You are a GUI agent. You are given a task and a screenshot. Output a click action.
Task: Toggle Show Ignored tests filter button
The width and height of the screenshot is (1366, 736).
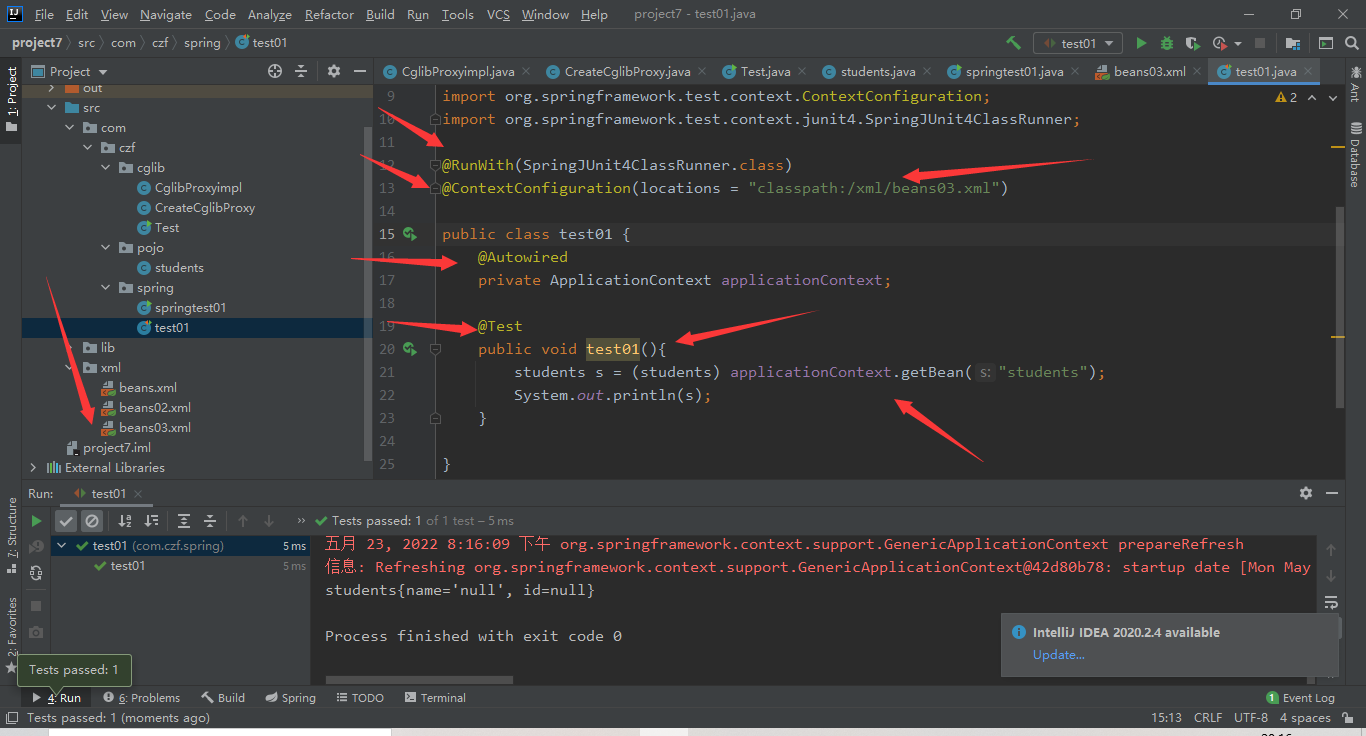coord(92,520)
